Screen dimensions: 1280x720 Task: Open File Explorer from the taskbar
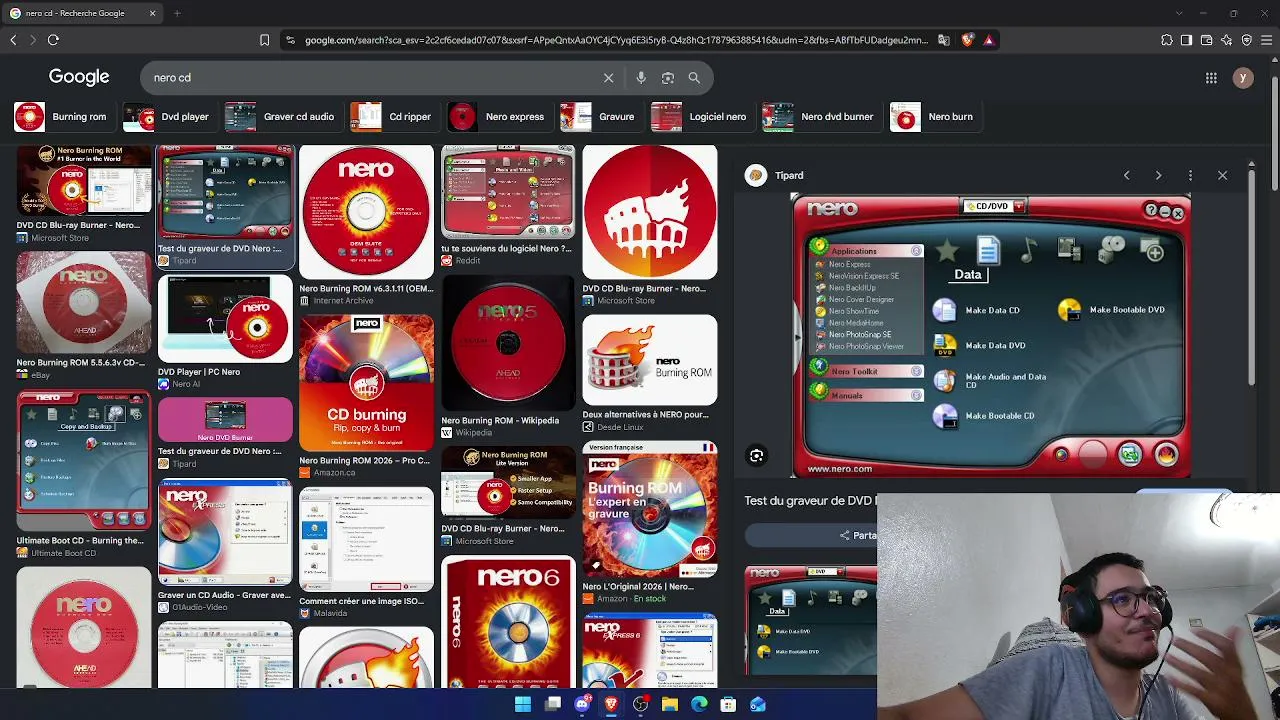pos(670,704)
